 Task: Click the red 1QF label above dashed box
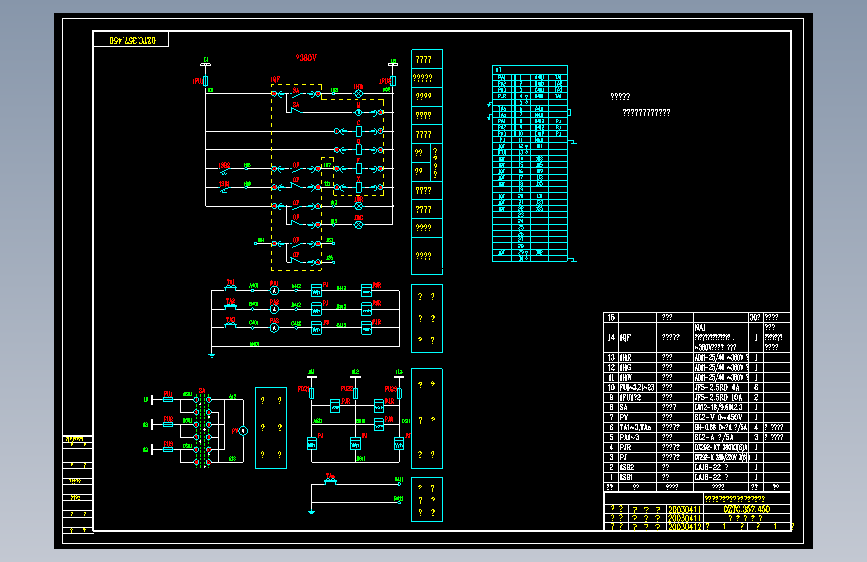275,80
